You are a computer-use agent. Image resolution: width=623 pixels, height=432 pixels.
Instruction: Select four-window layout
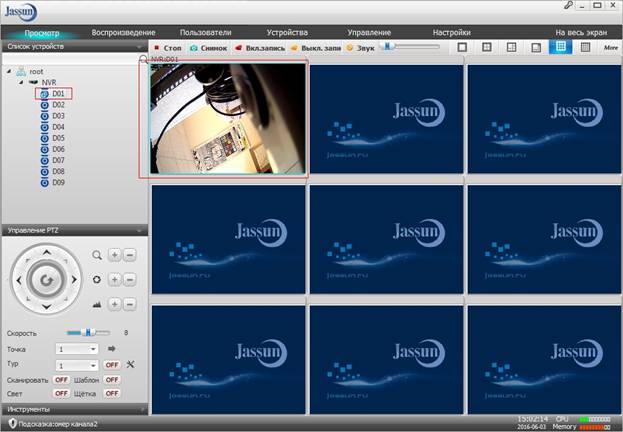point(487,47)
